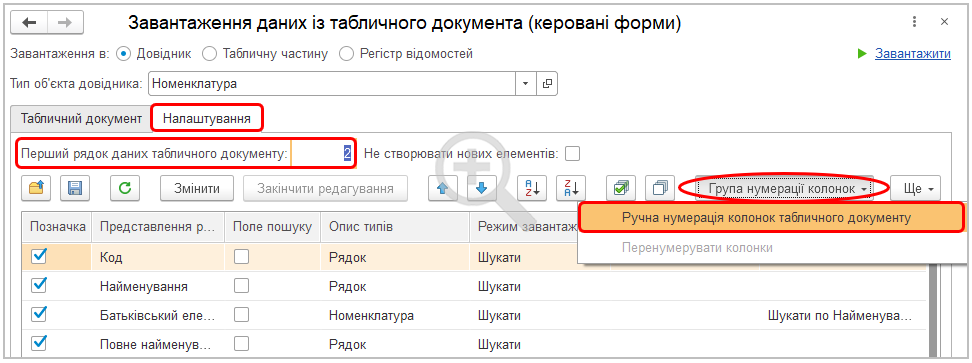Select the Батьківський еле… cell
Screen dimensions: 972x363
(158, 315)
